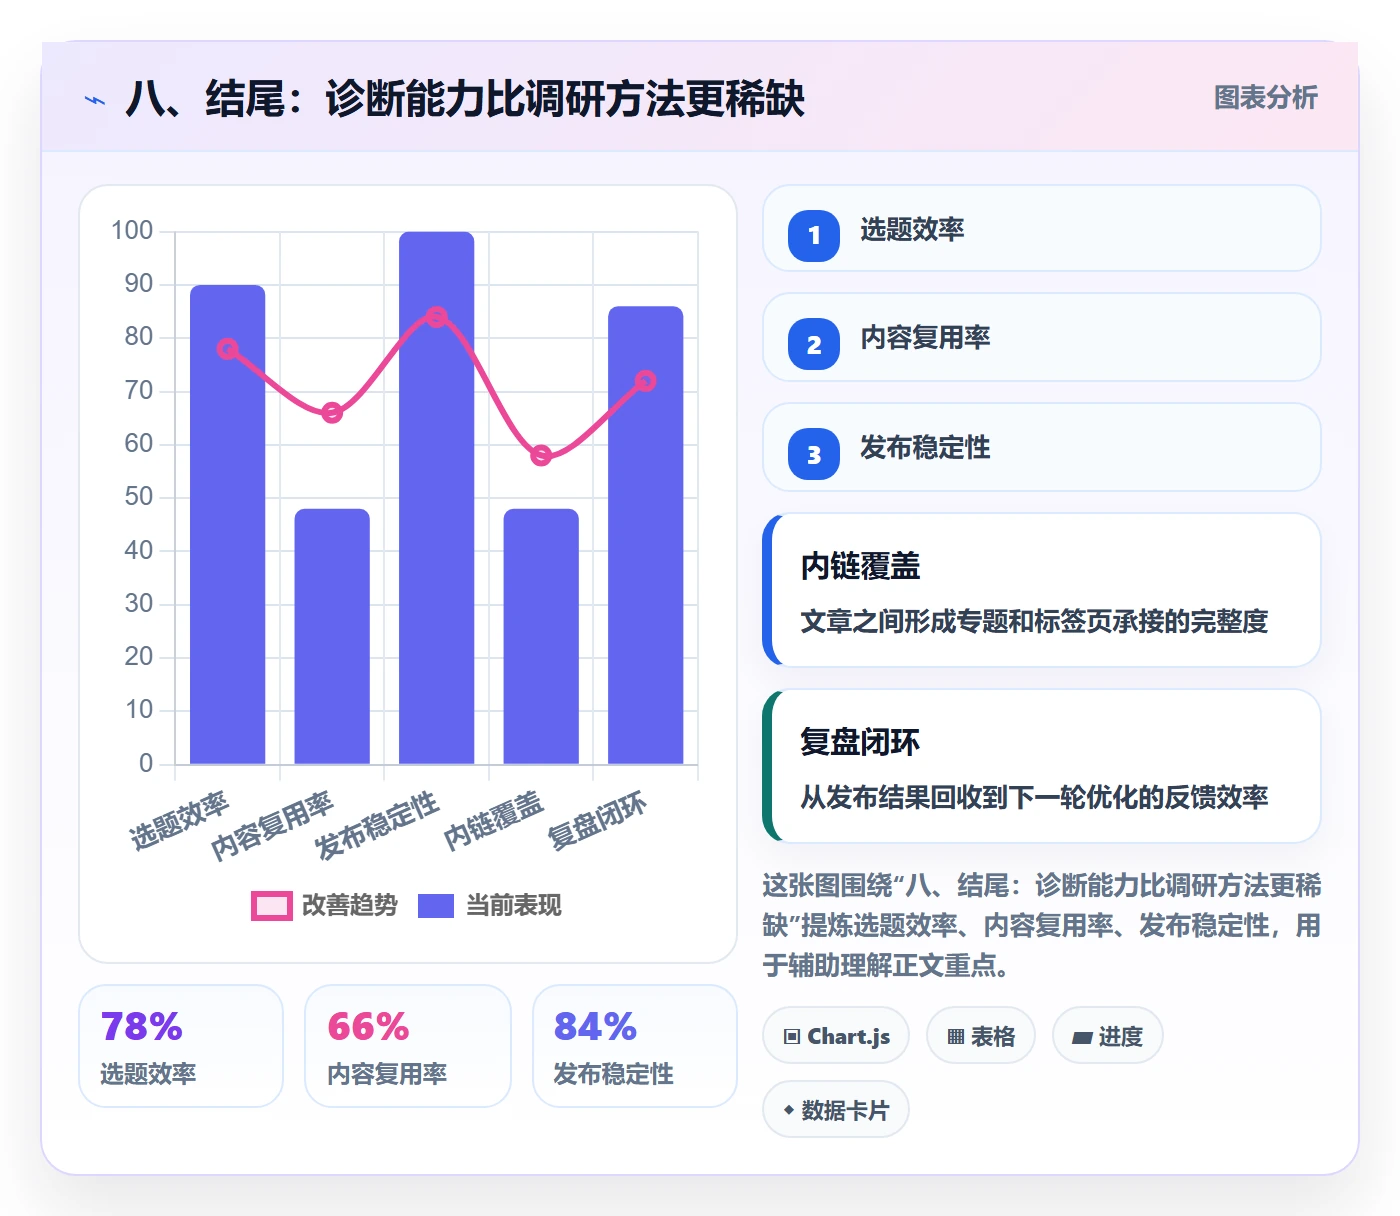Click the 78% 选题效率 stat card
The image size is (1400, 1216).
pos(181,1046)
